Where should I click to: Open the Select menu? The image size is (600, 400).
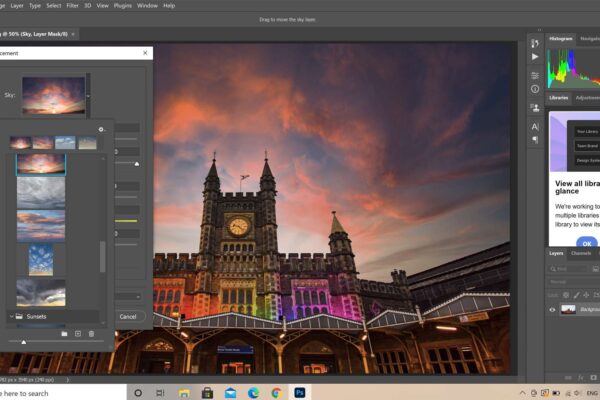click(54, 6)
